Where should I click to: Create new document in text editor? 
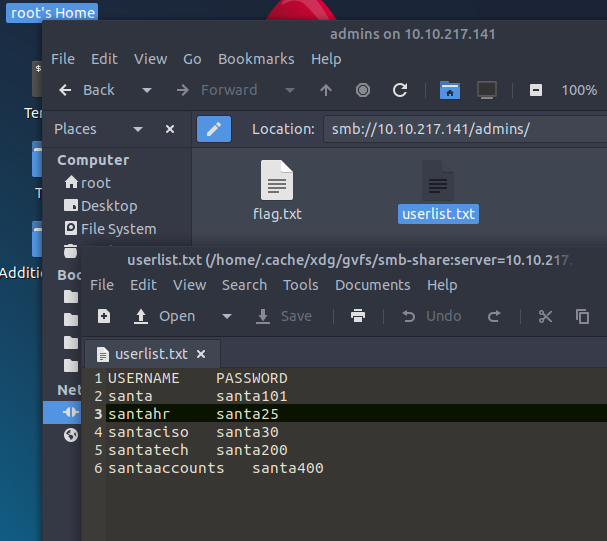[104, 316]
